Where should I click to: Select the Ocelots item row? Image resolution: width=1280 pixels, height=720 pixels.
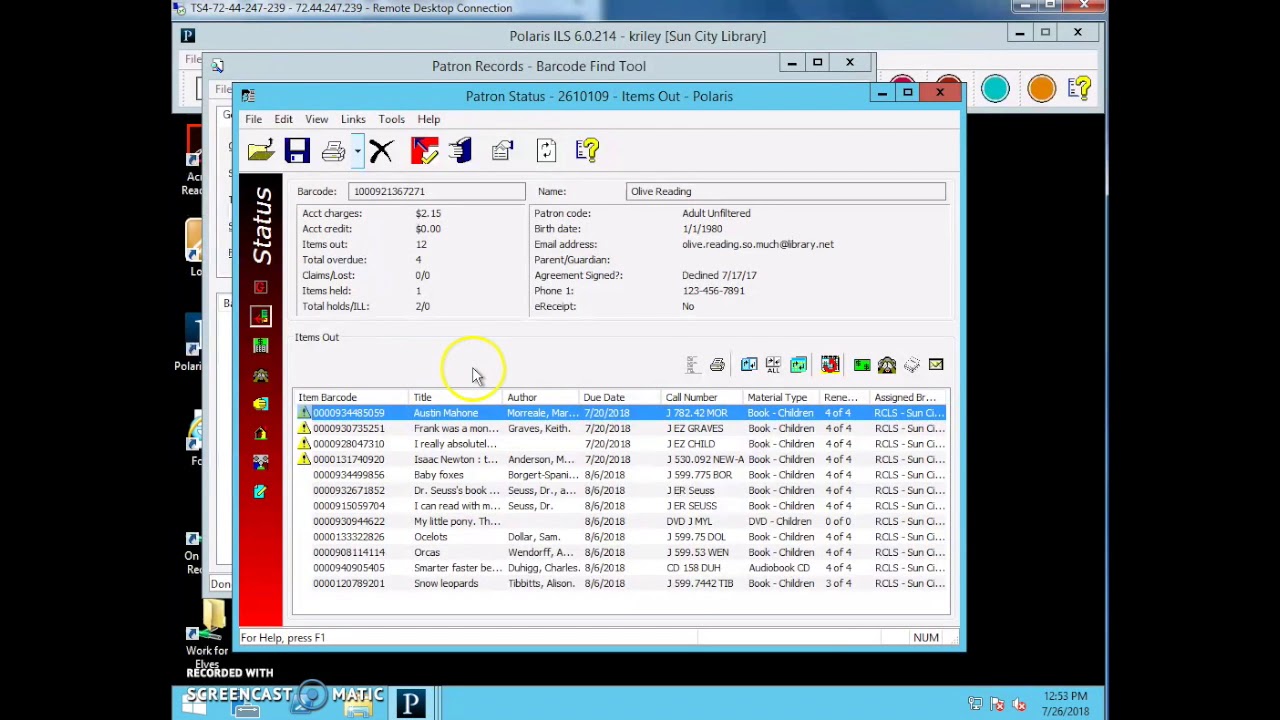pyautogui.click(x=621, y=537)
